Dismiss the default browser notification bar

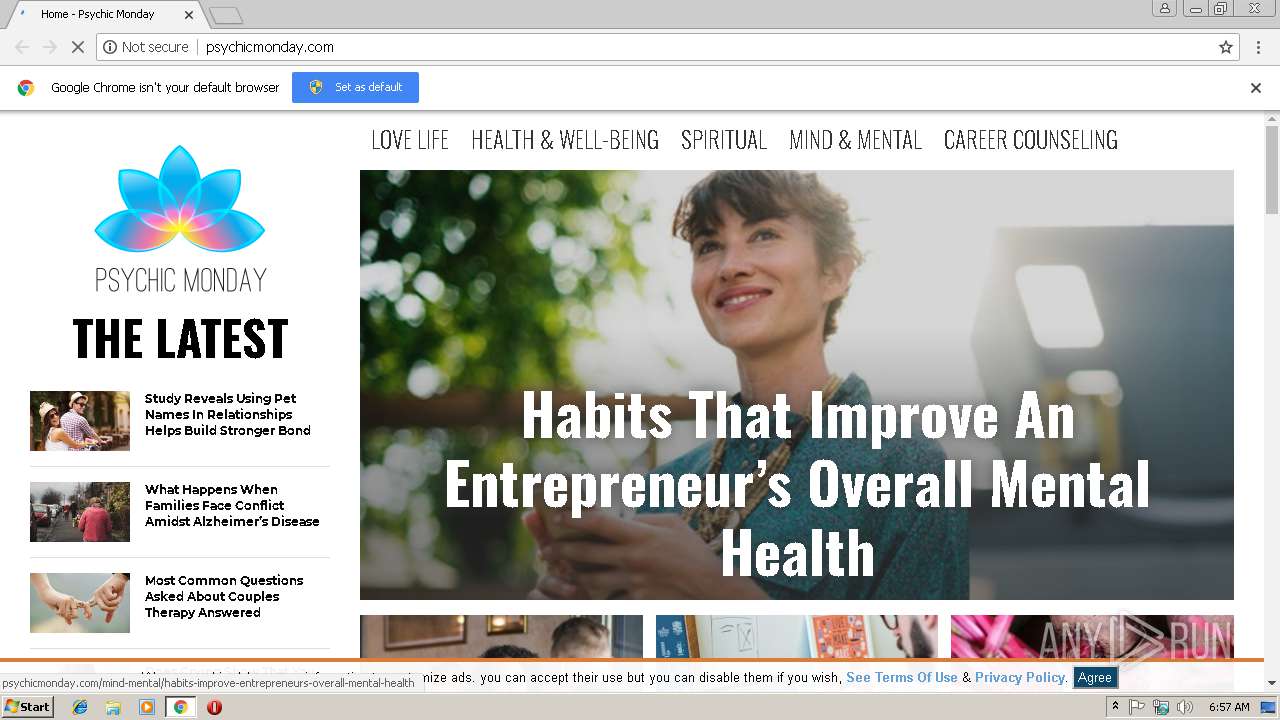pos(1256,88)
